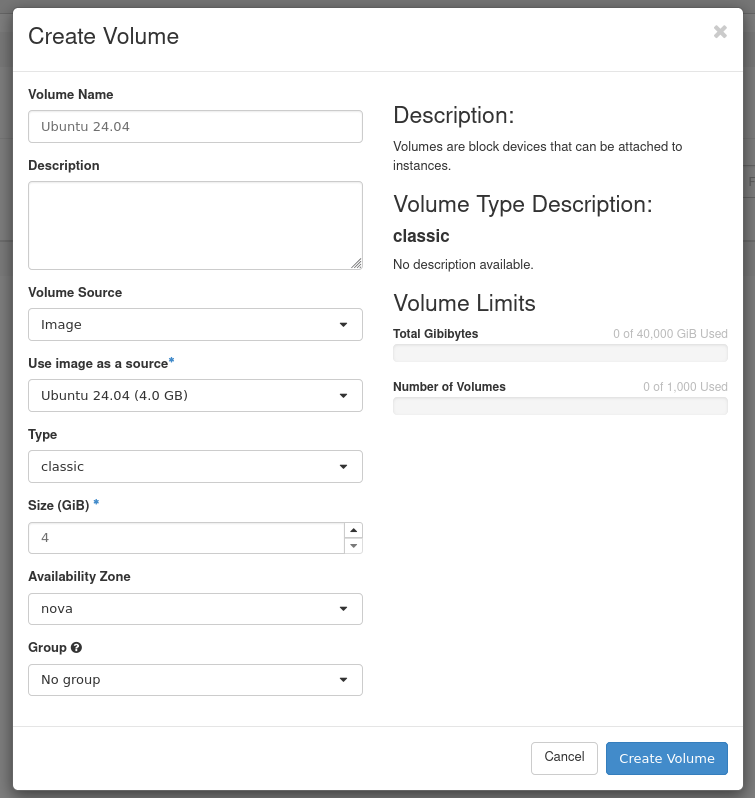Click the Volume Name field label
Image resolution: width=755 pixels, height=798 pixels.
click(x=71, y=95)
